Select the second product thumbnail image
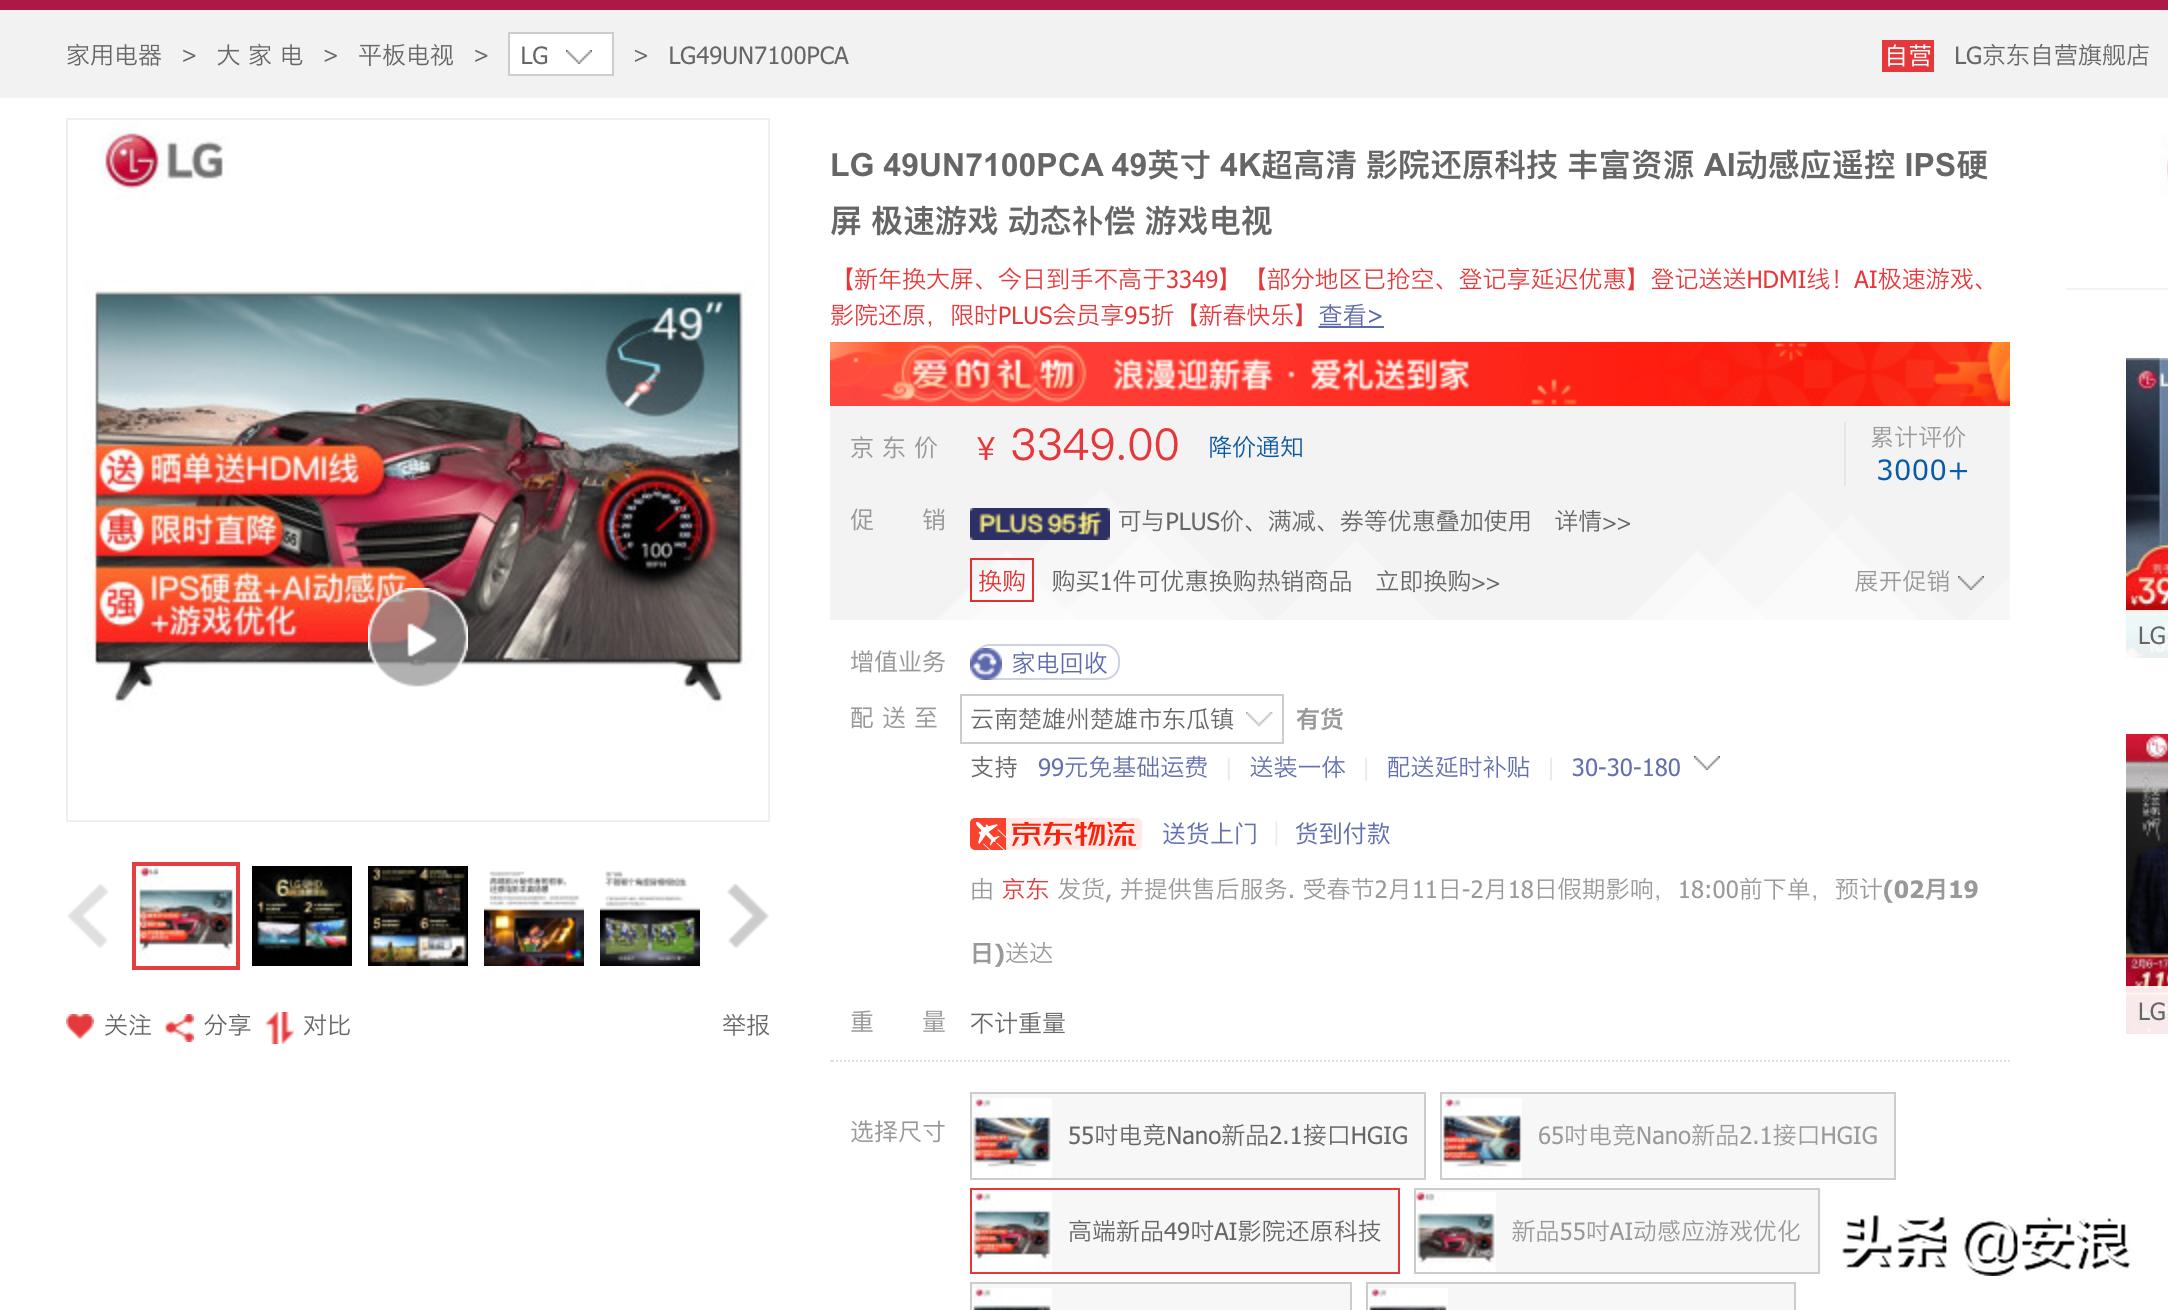 301,915
